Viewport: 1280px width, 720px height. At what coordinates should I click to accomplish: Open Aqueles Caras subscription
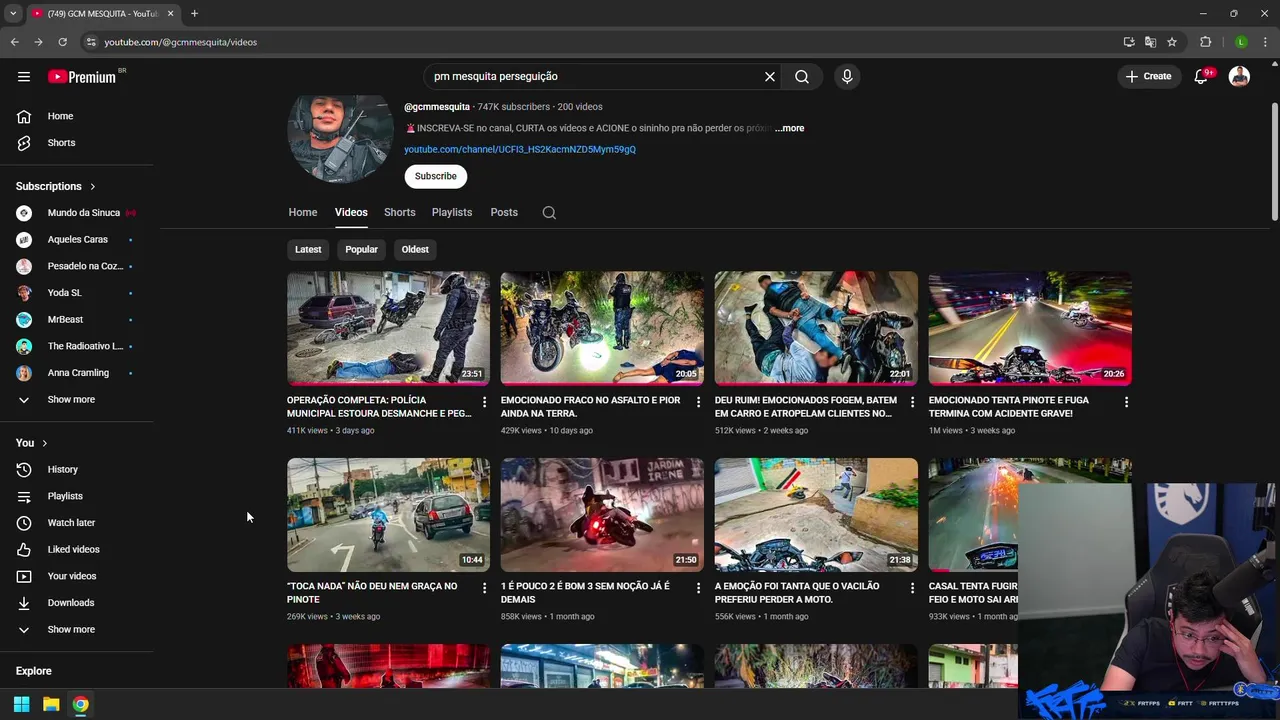point(77,239)
